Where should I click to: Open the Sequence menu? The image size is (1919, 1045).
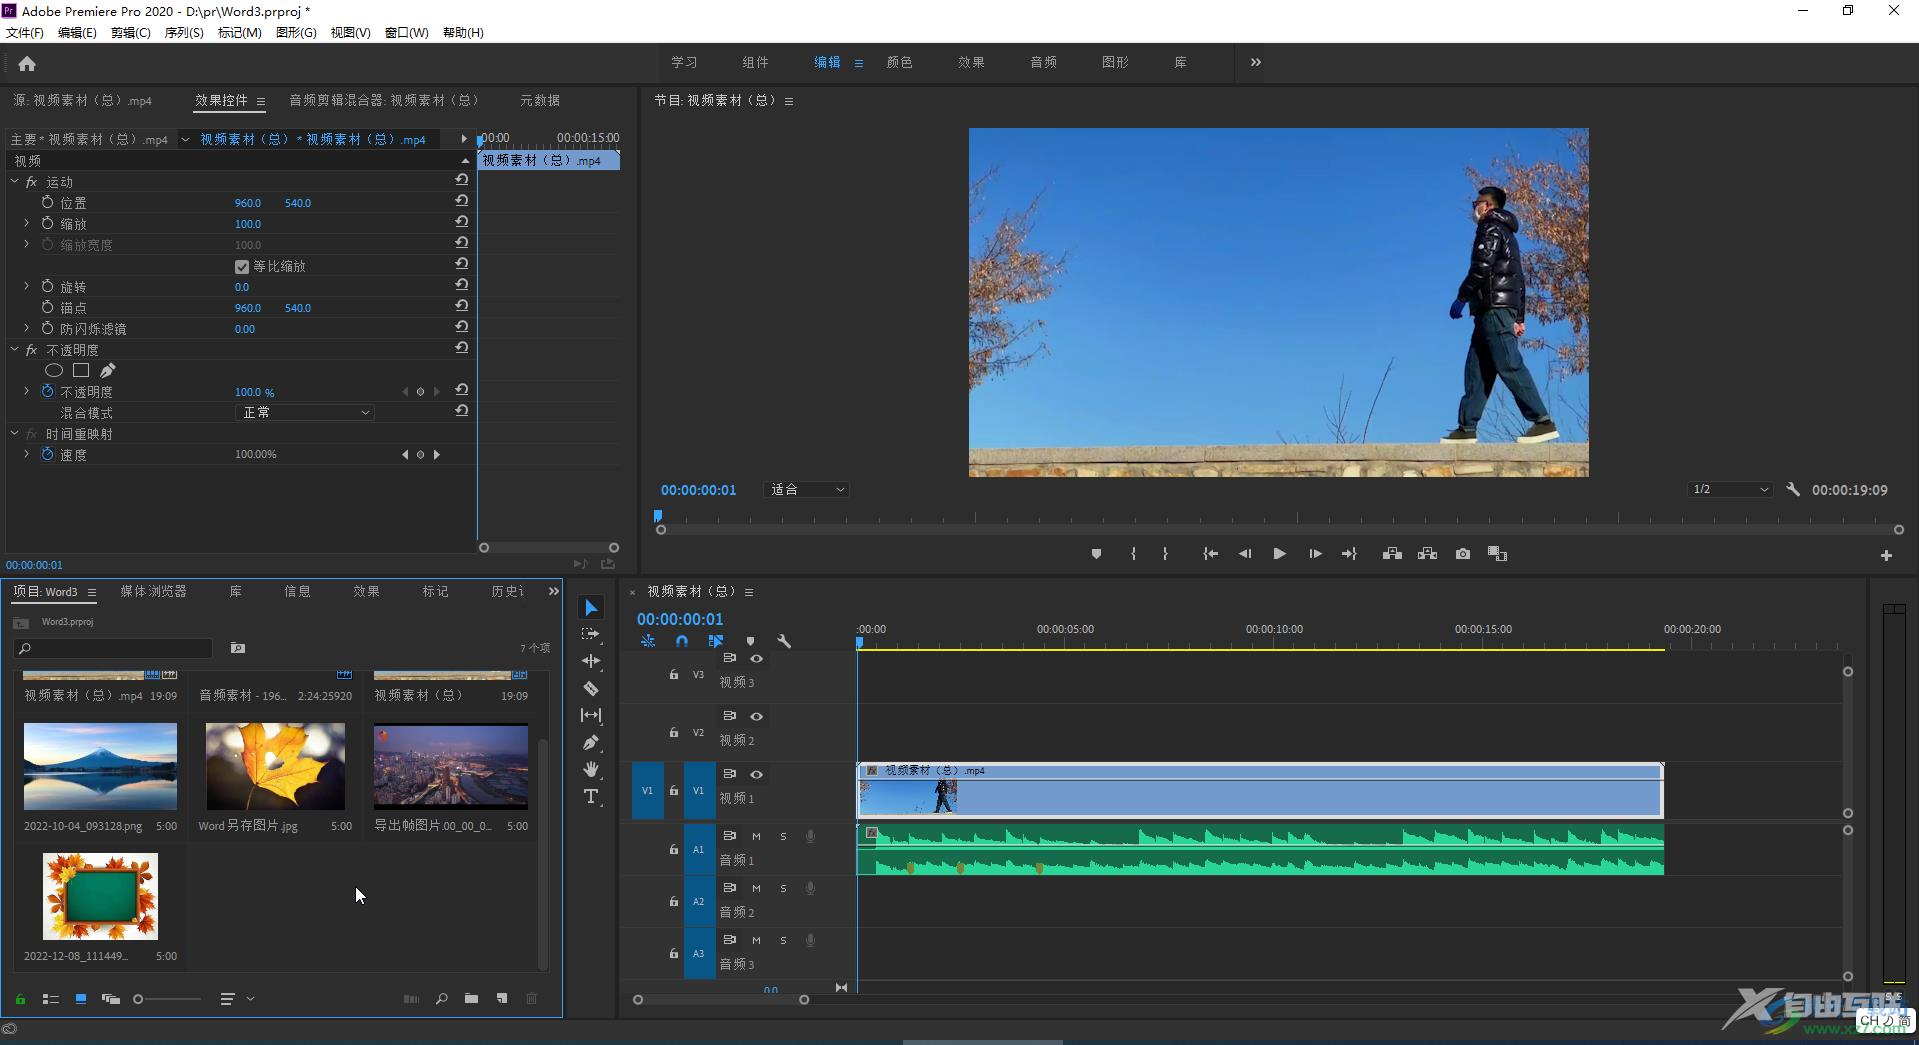pos(184,33)
